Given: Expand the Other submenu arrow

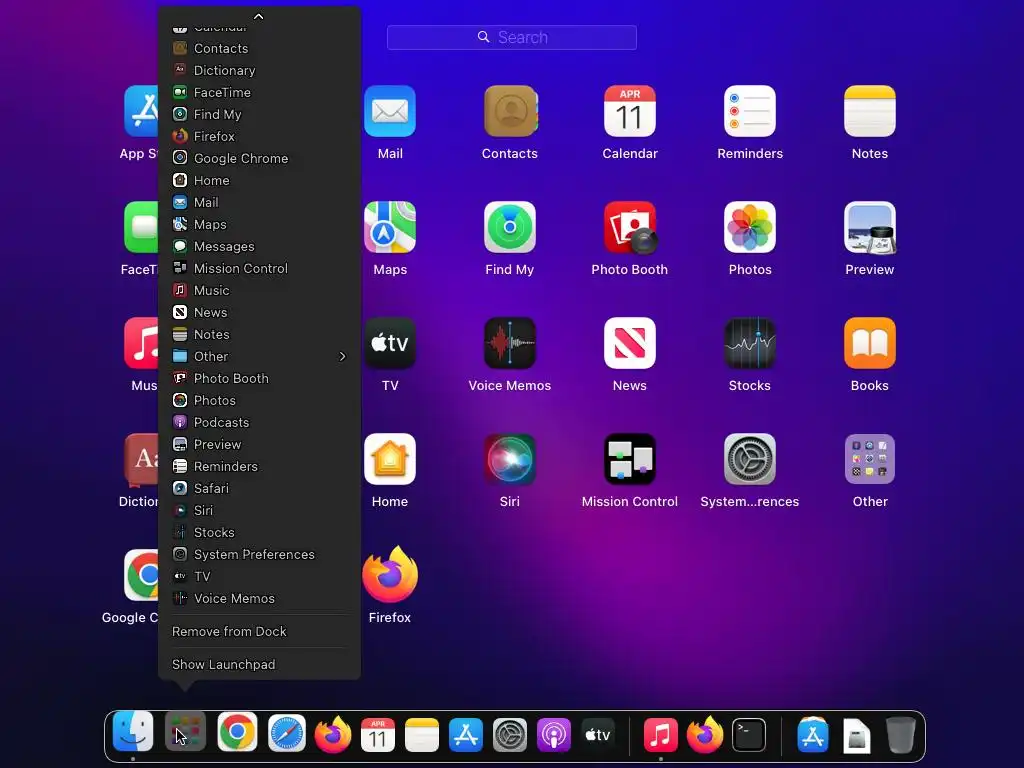Looking at the screenshot, I should (x=342, y=357).
